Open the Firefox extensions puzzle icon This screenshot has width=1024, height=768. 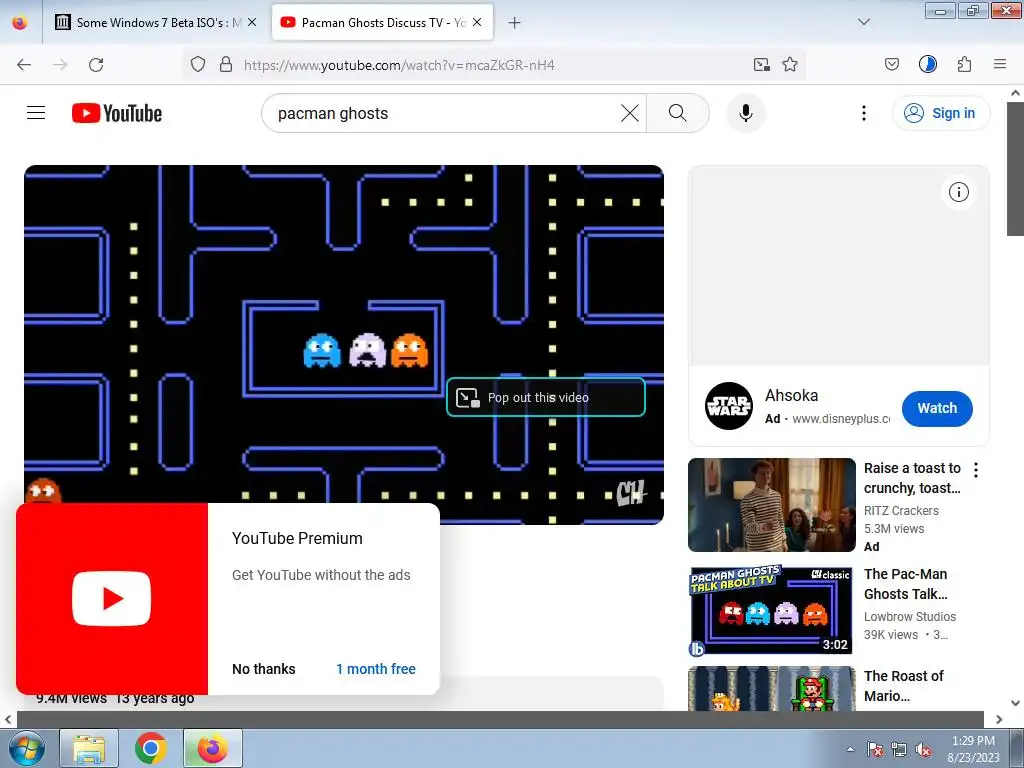tap(965, 65)
